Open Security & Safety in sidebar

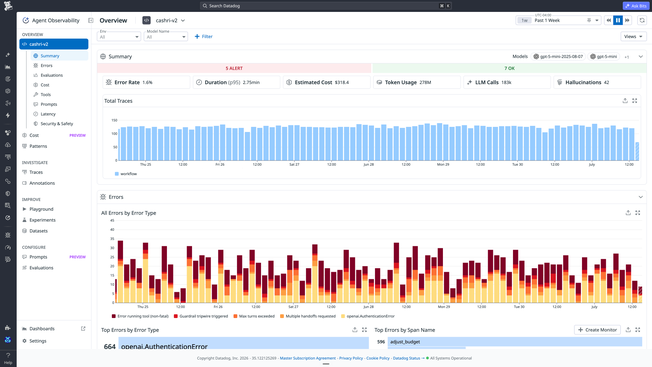coord(59,123)
